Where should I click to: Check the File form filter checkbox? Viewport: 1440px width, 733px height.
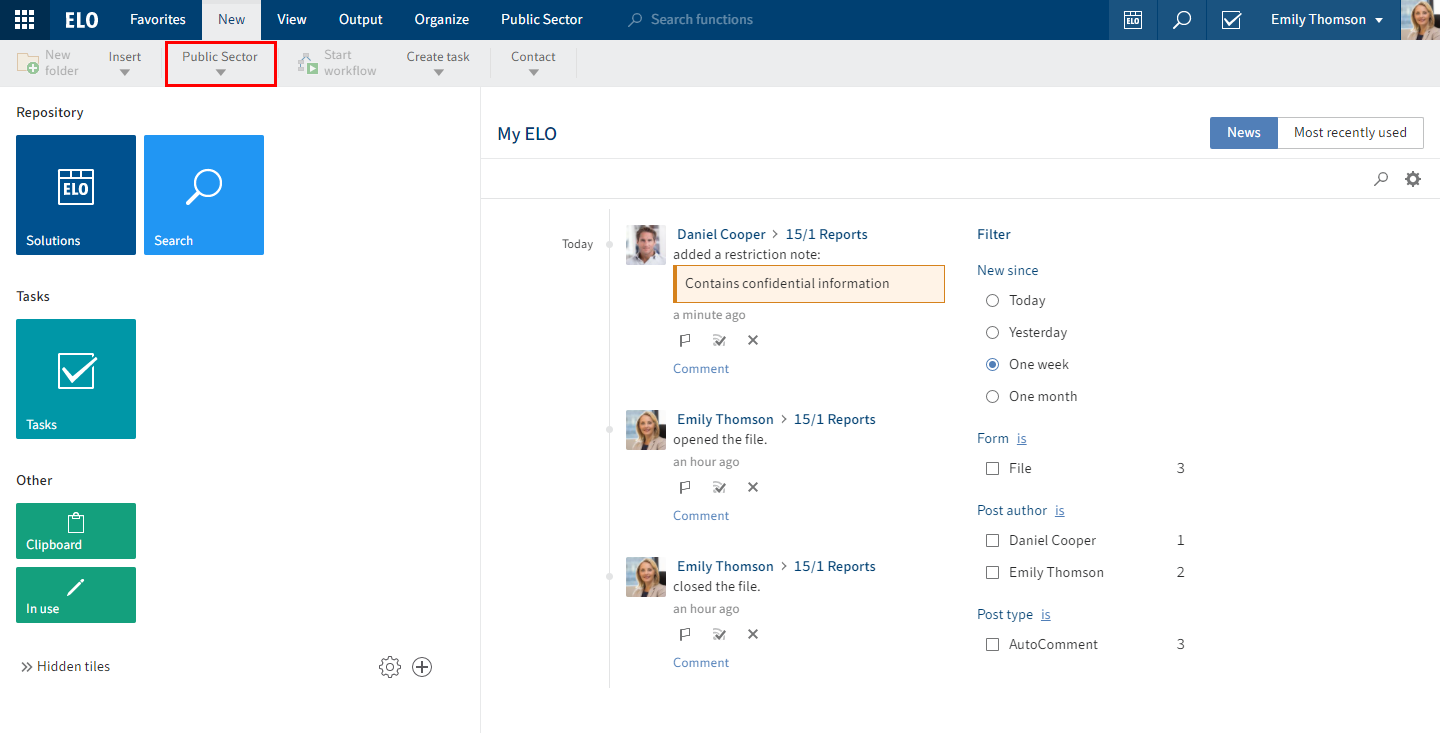(x=993, y=469)
